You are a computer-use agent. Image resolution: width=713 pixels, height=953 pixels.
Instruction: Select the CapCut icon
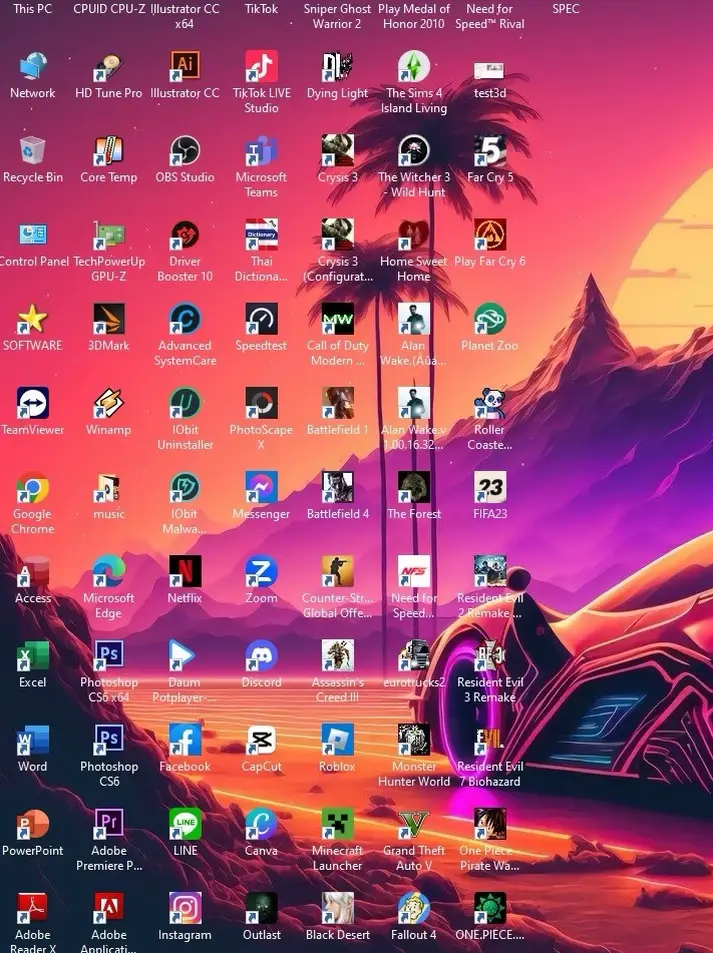point(261,740)
